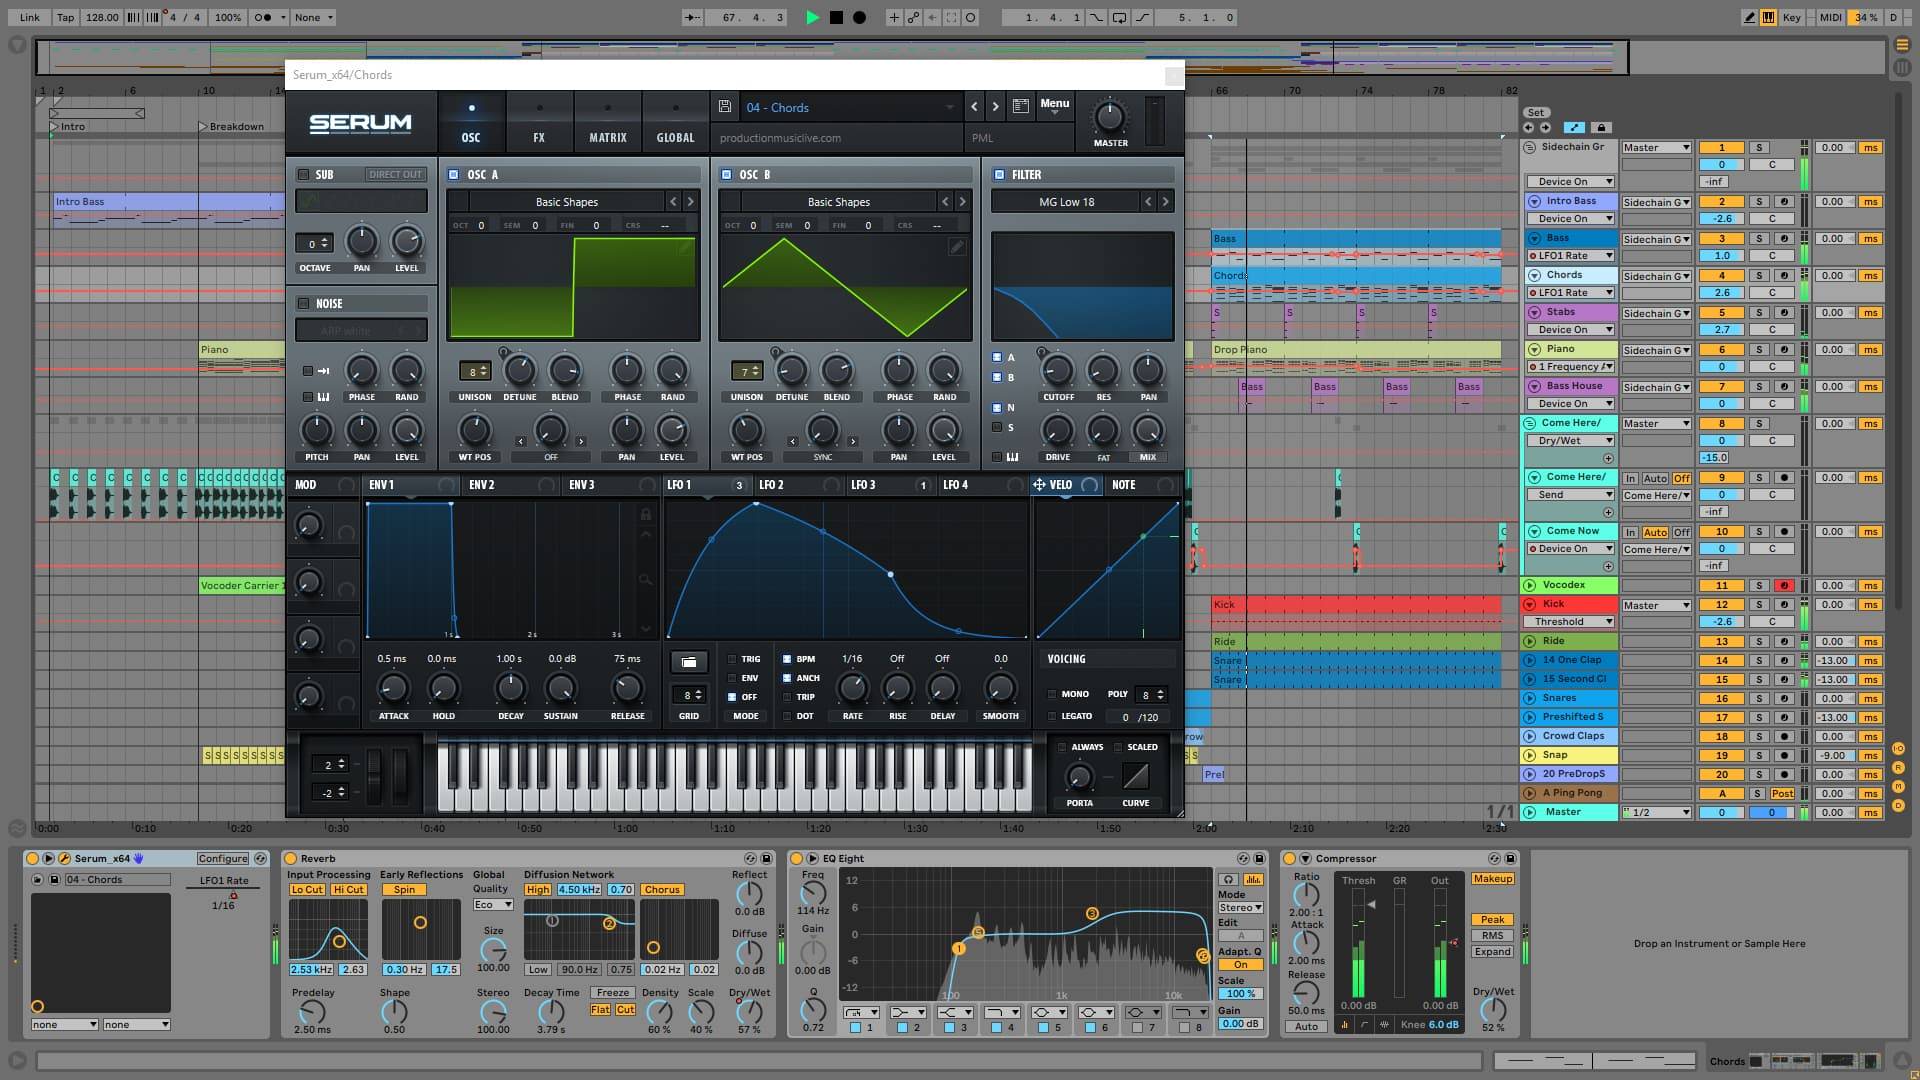
Task: Open EQ Eight hot-swap icon
Action: point(1243,858)
